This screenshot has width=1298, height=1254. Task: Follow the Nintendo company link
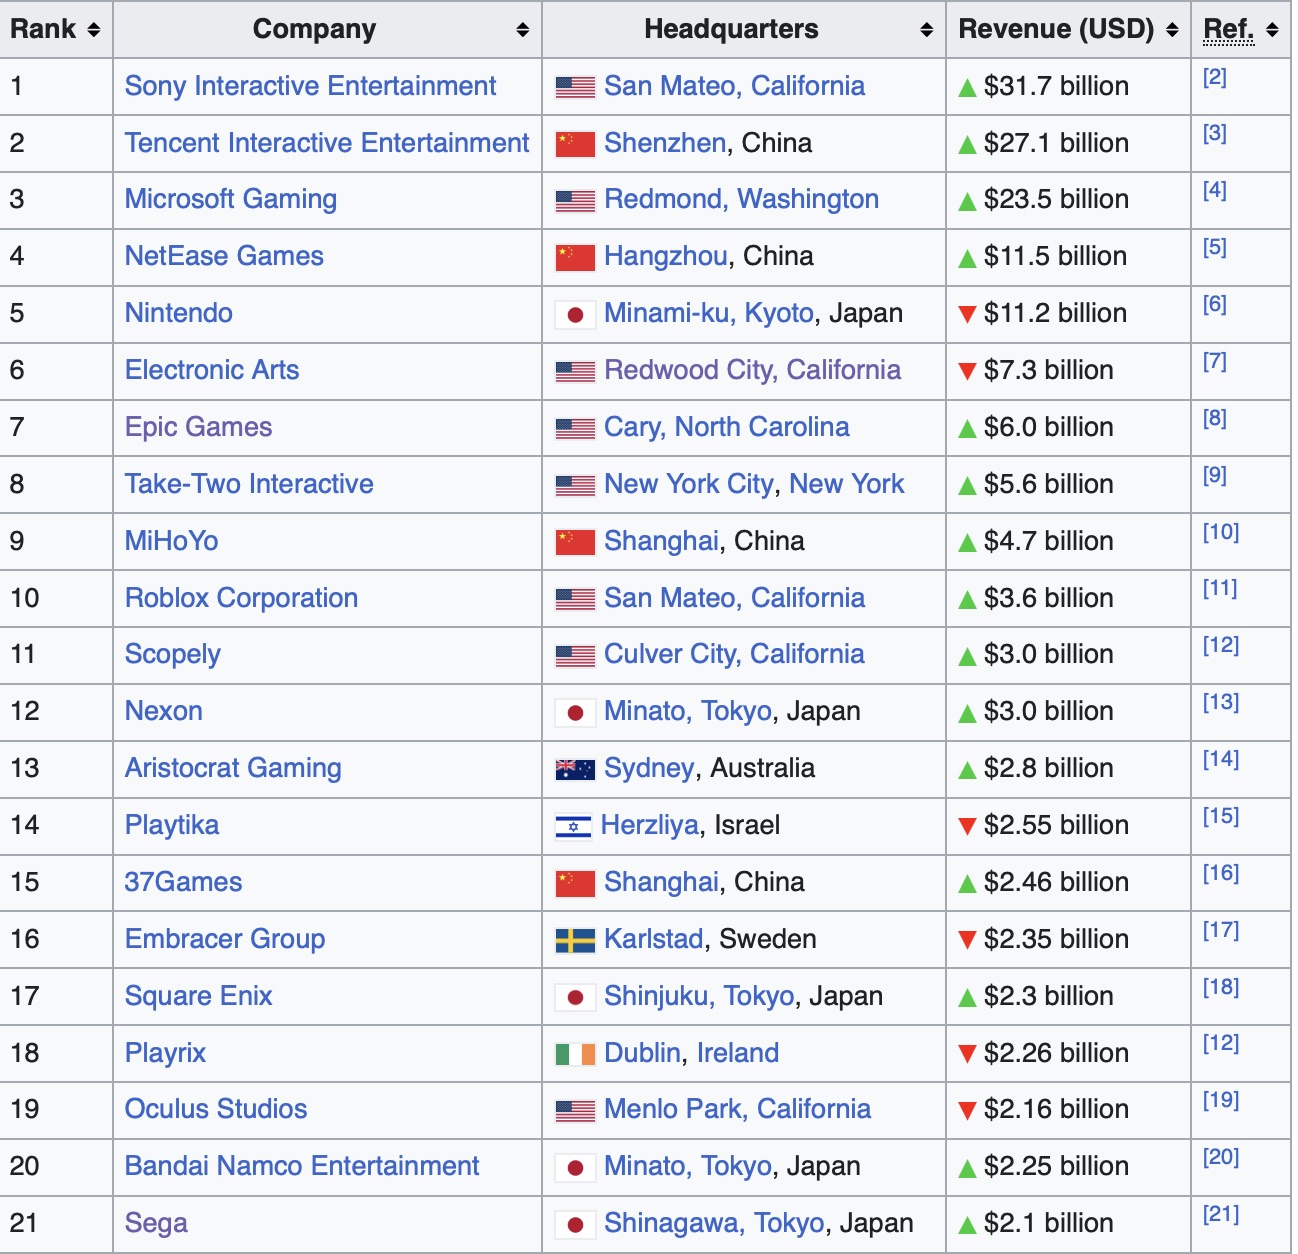pyautogui.click(x=179, y=313)
